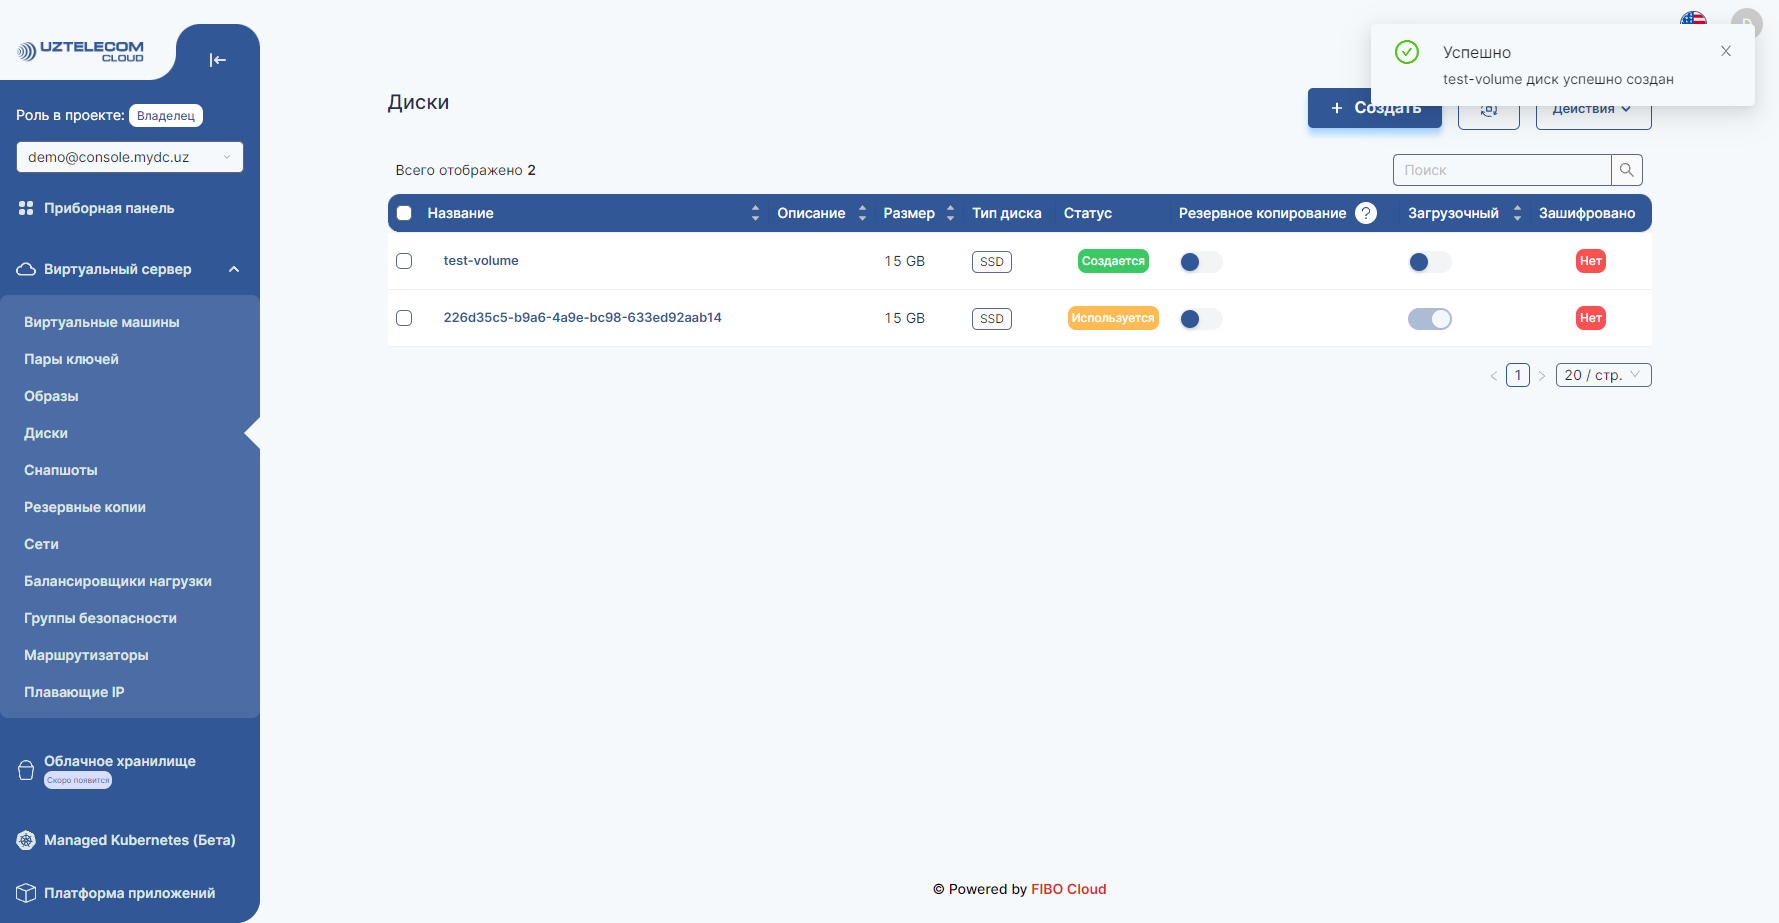Sort table by Название column arrows
This screenshot has height=923, width=1779.
point(755,213)
